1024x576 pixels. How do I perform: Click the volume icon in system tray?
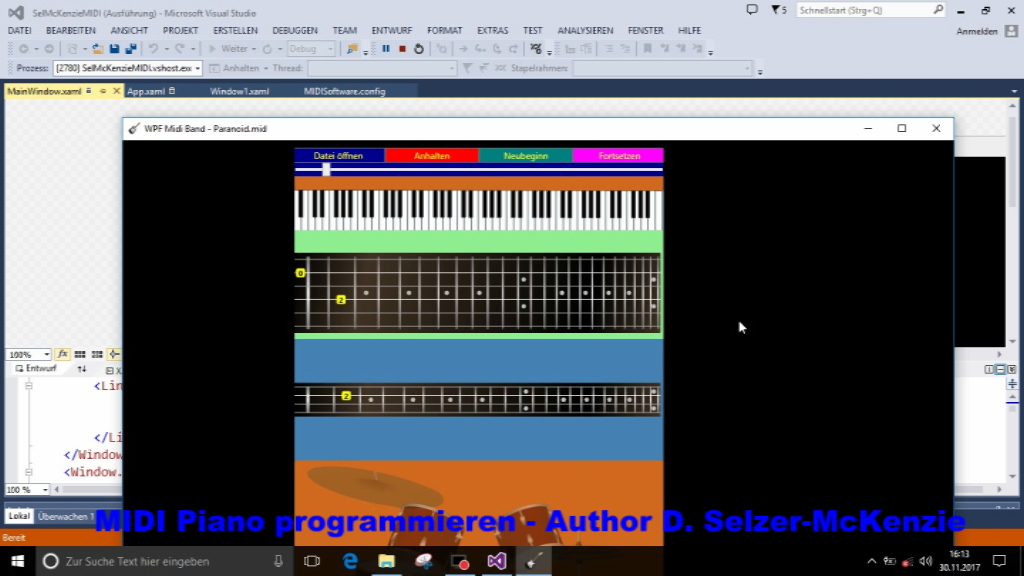point(925,561)
